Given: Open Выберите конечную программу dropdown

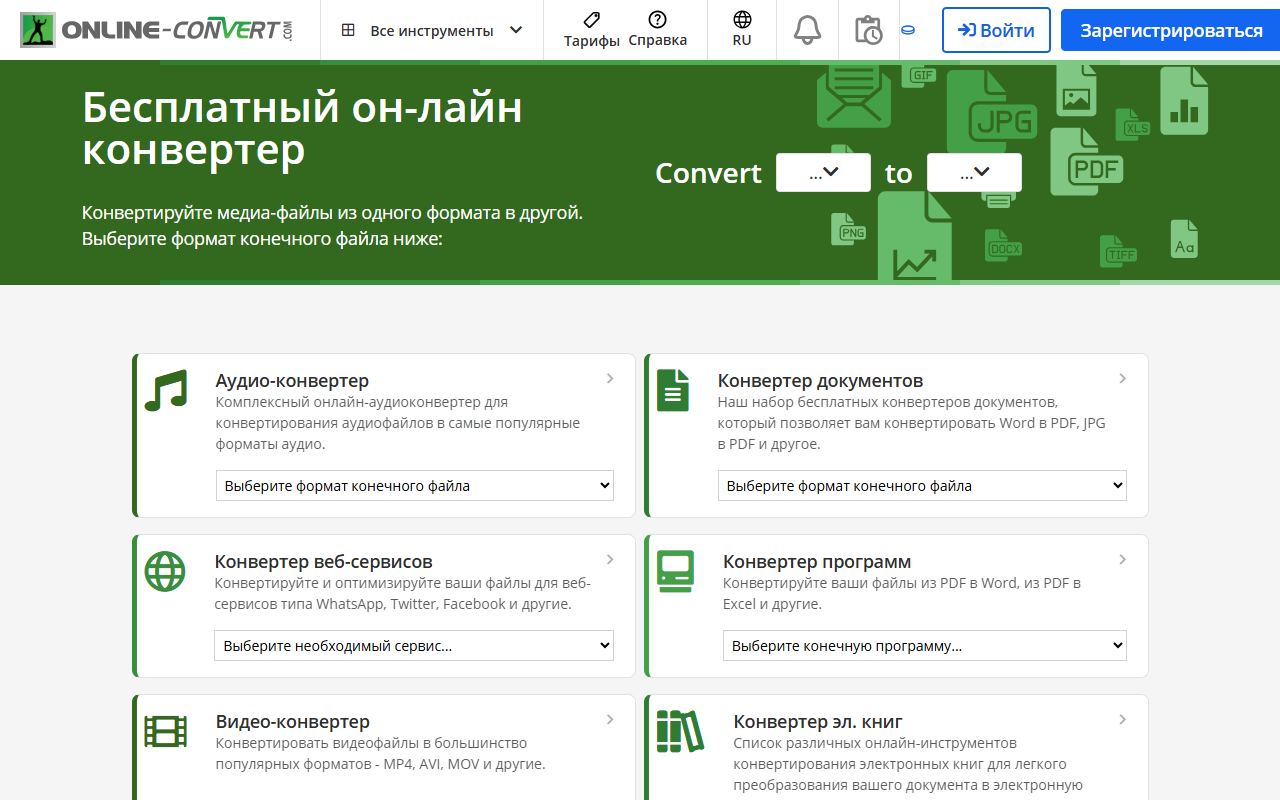Looking at the screenshot, I should coord(925,645).
